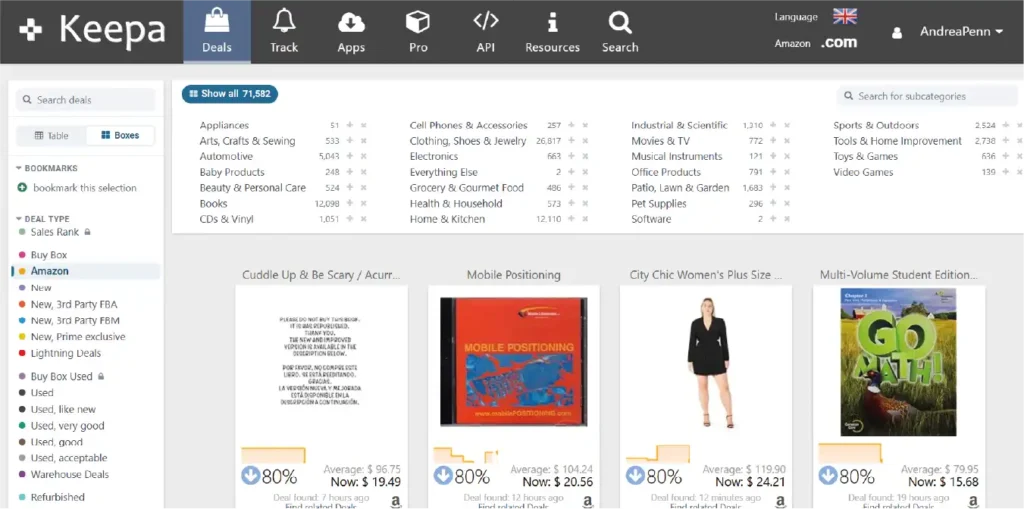Open the Sports & Outdoors category

876,125
